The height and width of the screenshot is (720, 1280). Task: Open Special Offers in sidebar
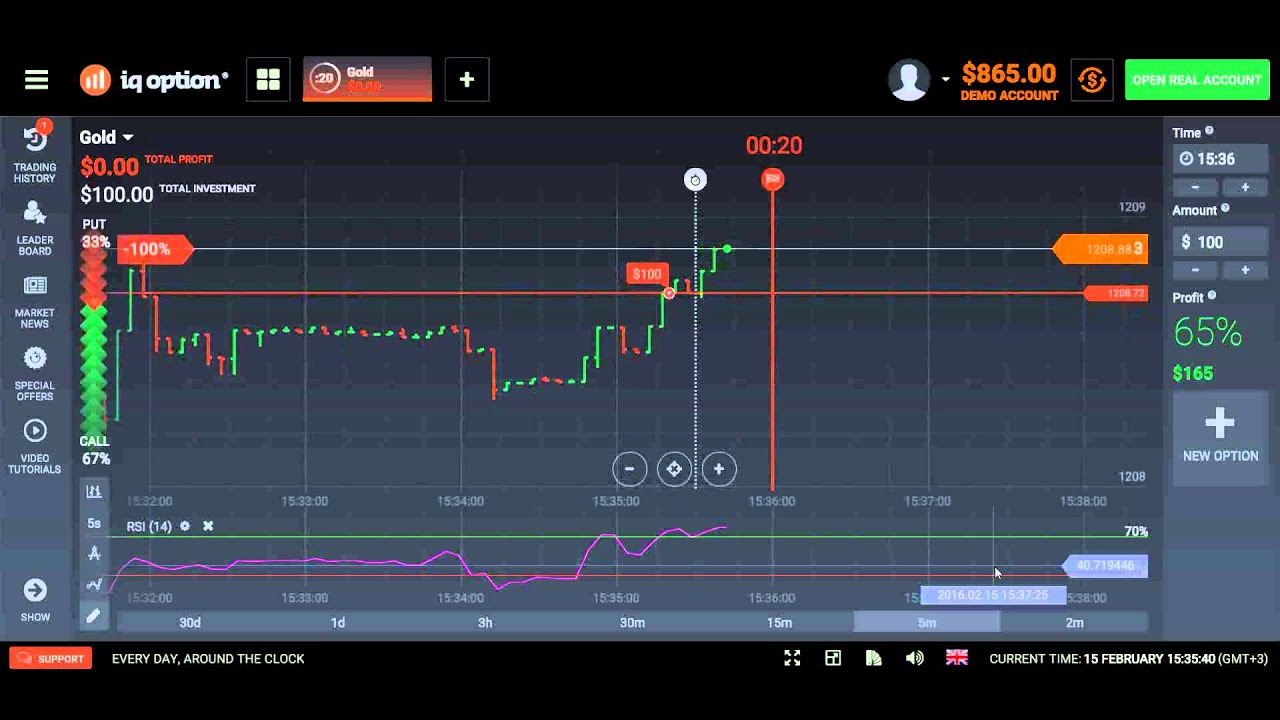(x=34, y=374)
